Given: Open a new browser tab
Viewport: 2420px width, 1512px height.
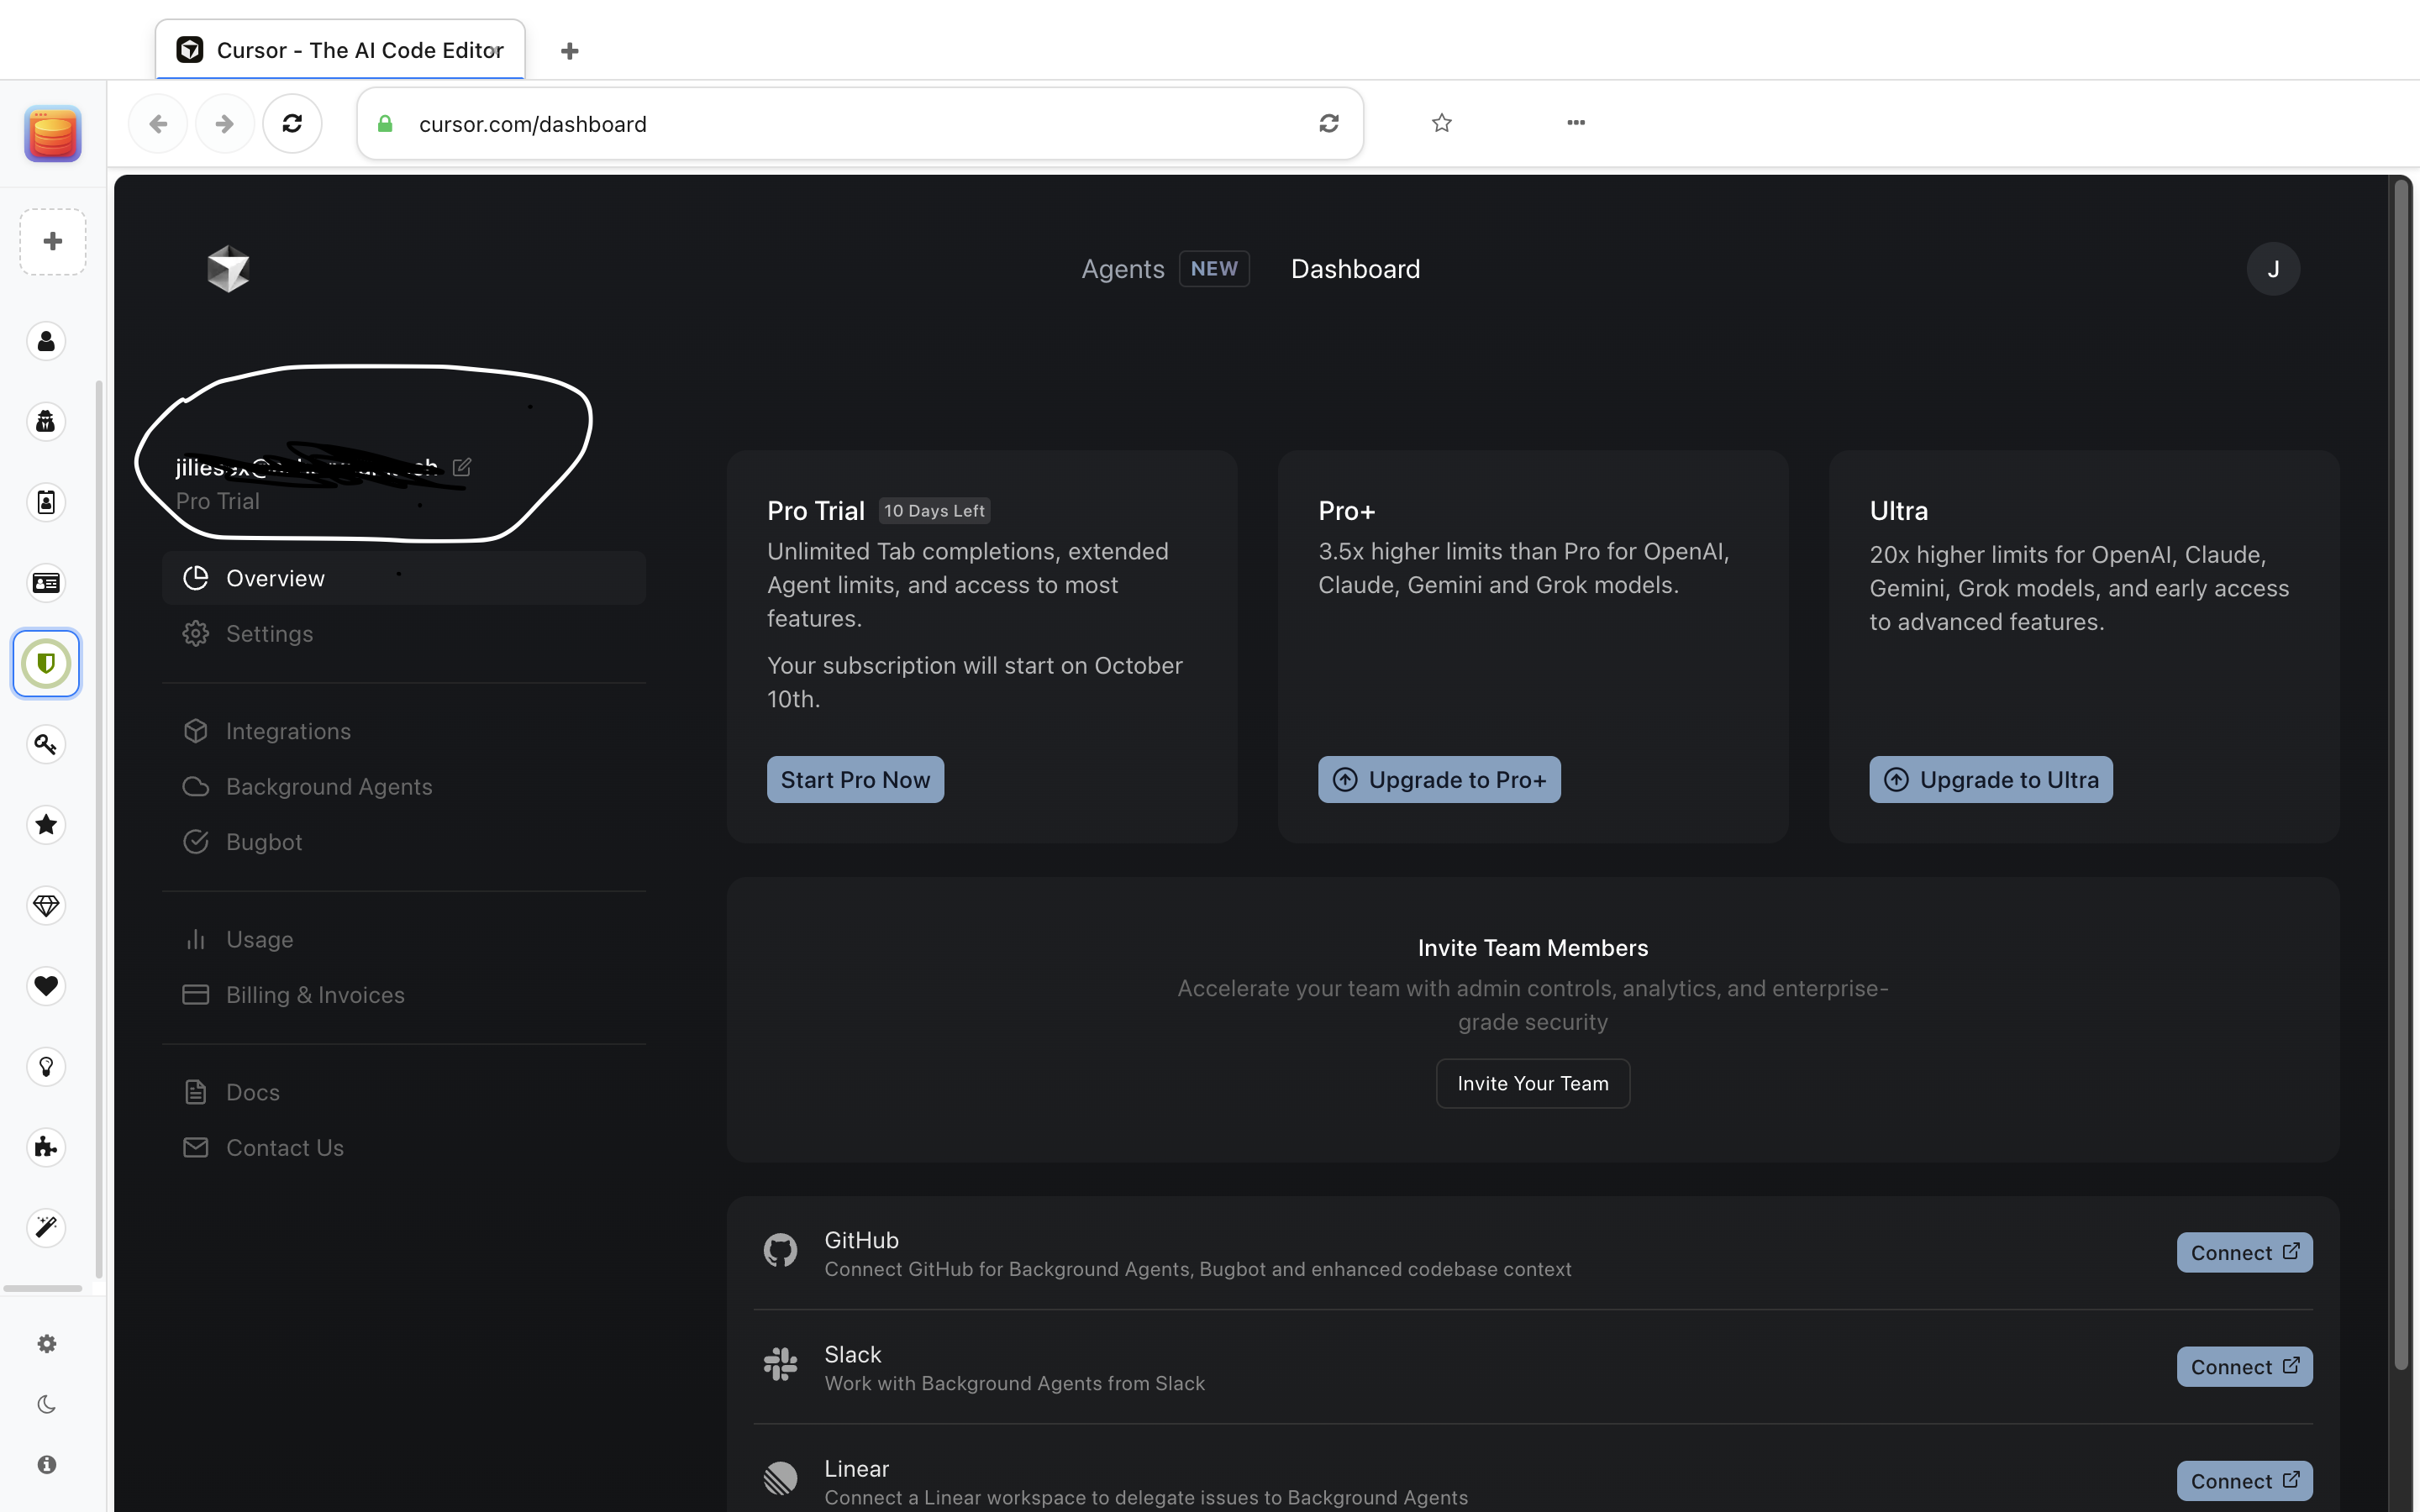Looking at the screenshot, I should click(570, 51).
